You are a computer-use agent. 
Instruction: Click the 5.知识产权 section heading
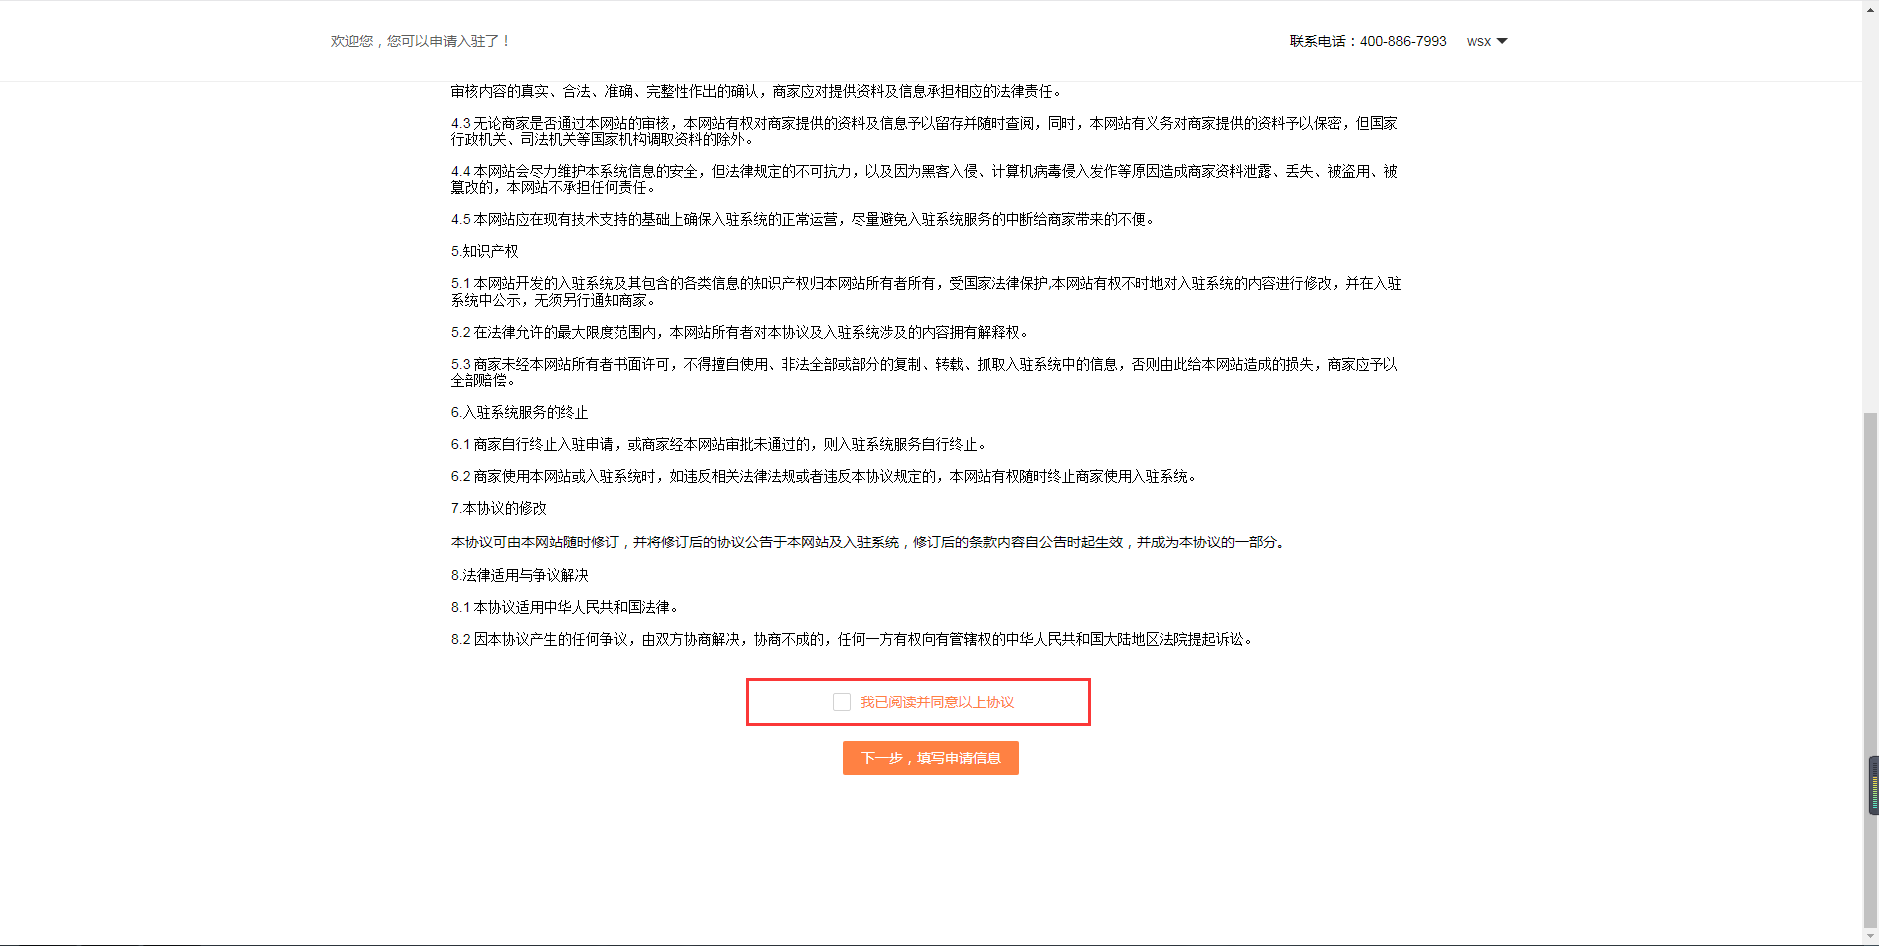pyautogui.click(x=485, y=251)
